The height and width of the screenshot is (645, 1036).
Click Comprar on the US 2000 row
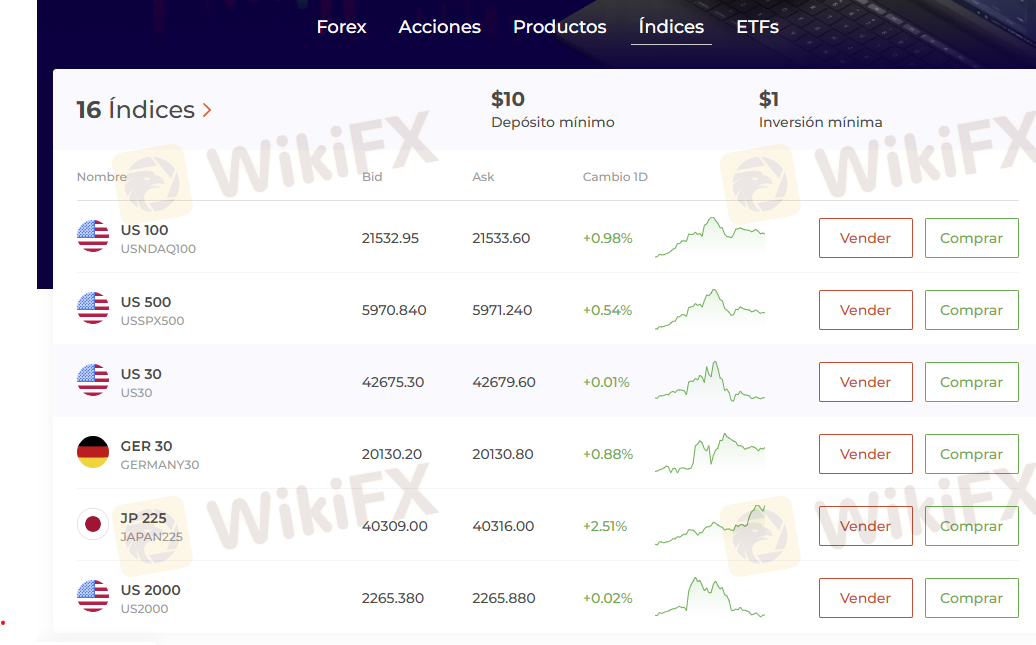click(x=971, y=598)
